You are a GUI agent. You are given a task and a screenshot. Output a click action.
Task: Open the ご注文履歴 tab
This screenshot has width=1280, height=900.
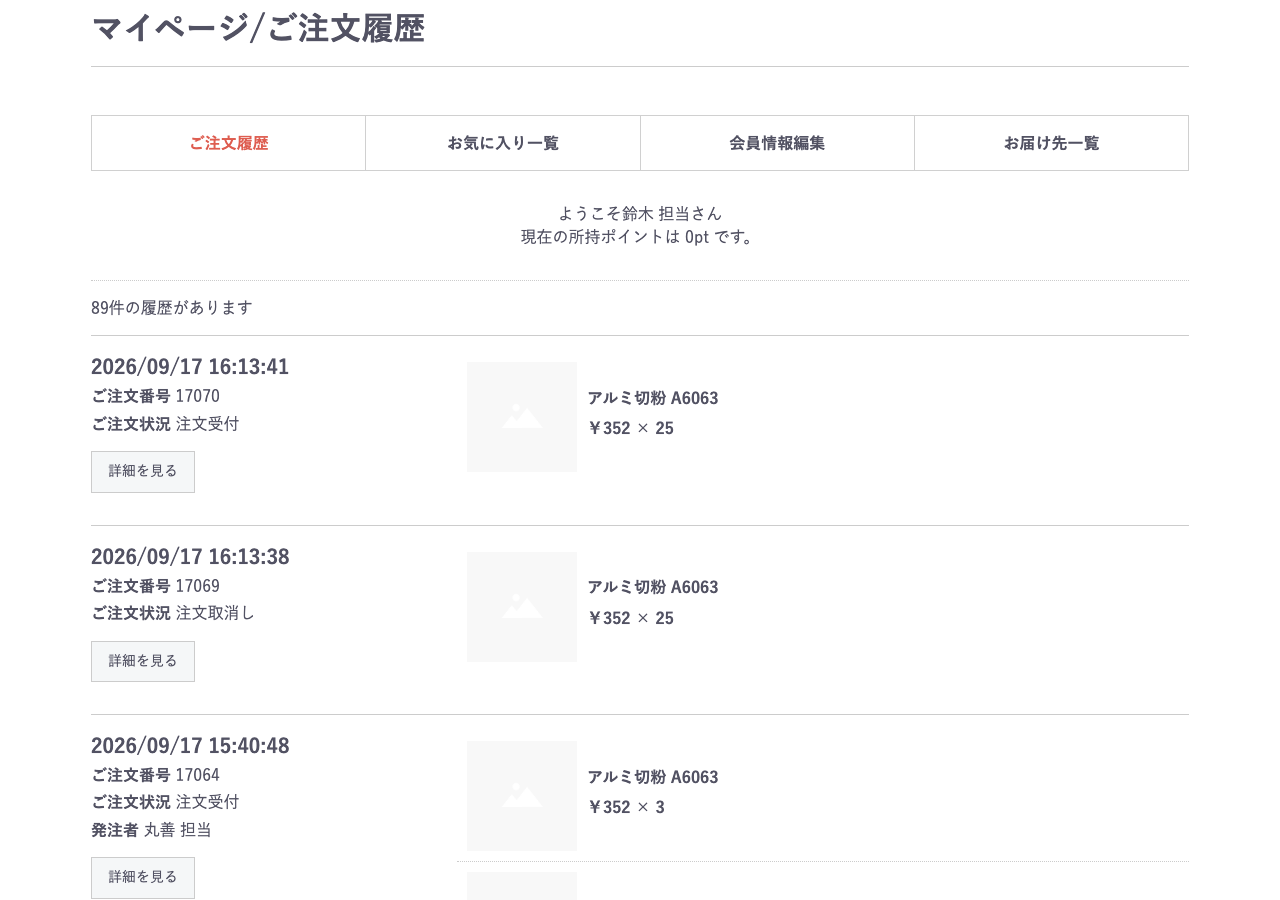coord(229,143)
